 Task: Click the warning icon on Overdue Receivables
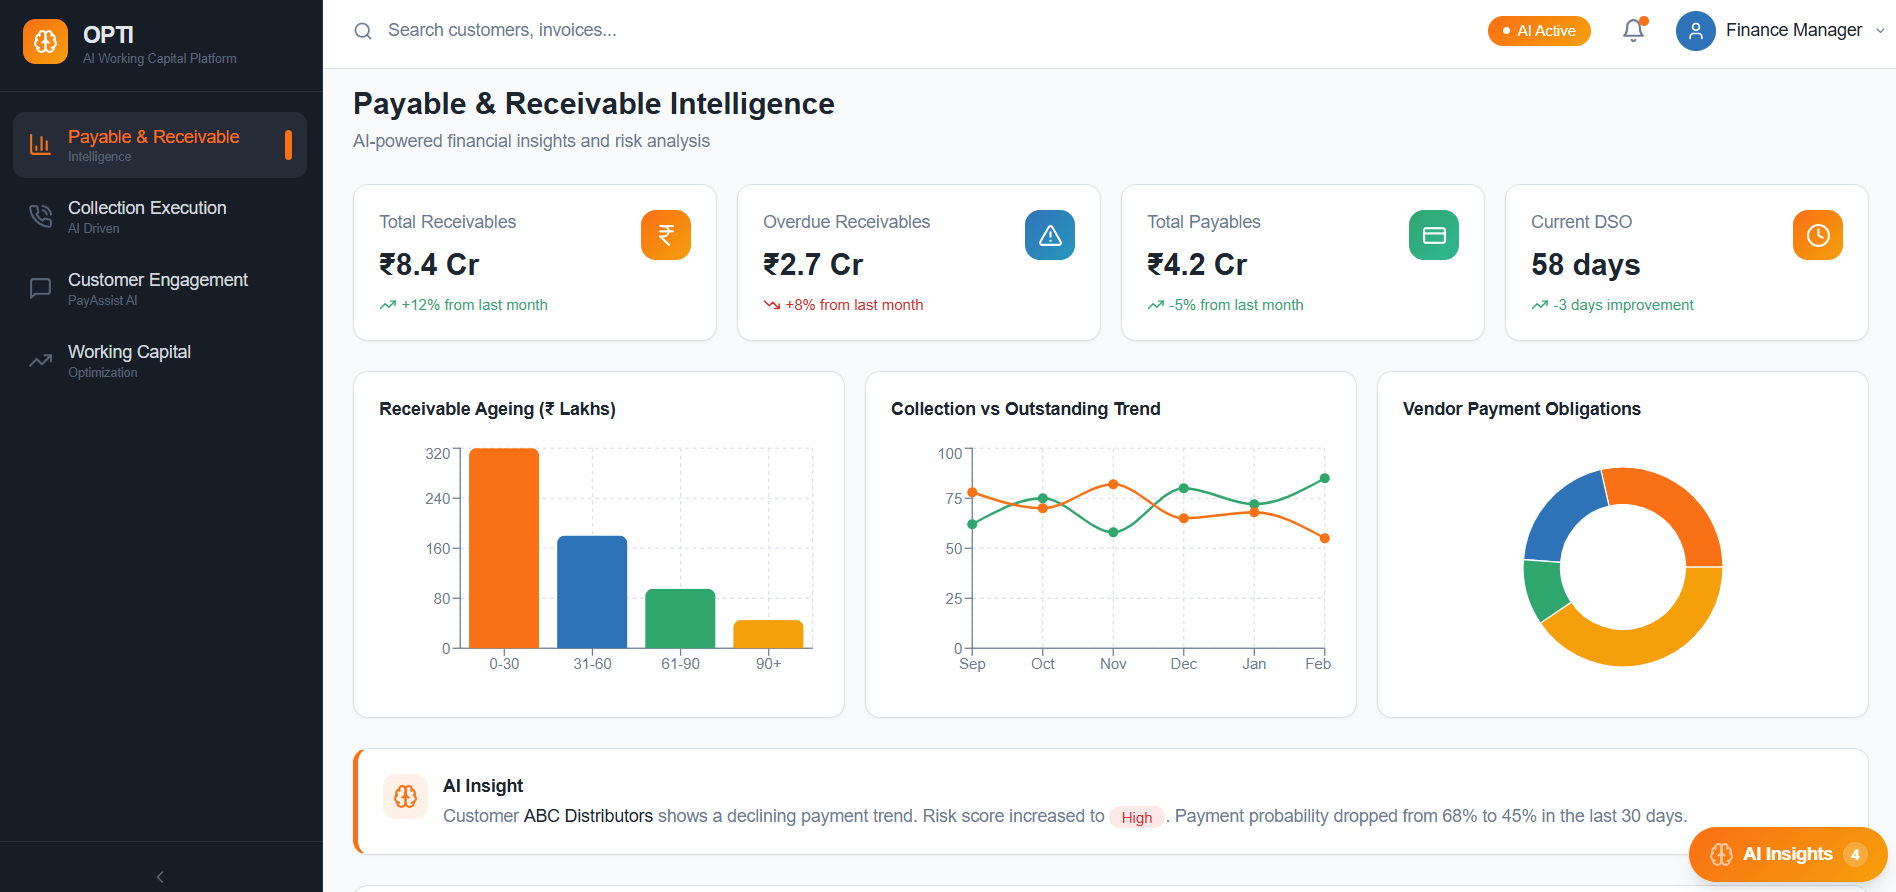[1050, 235]
